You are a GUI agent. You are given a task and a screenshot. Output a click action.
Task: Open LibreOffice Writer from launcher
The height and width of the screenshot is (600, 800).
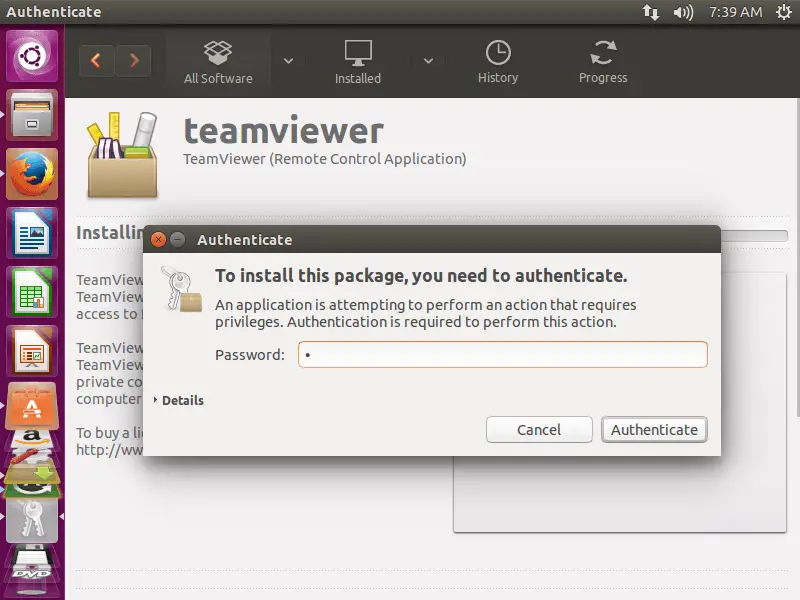pyautogui.click(x=32, y=233)
